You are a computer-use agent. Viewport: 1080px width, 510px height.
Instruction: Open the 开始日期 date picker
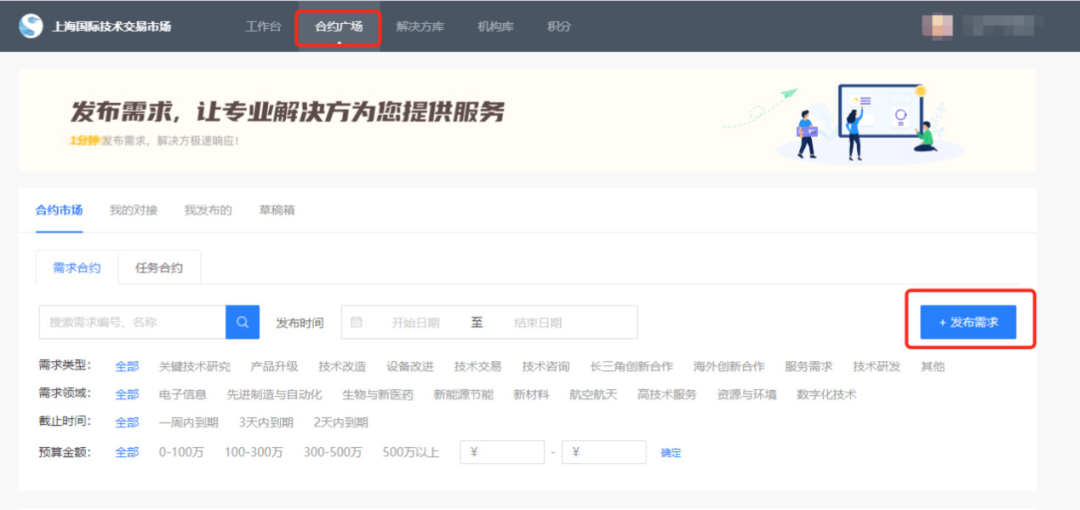415,323
